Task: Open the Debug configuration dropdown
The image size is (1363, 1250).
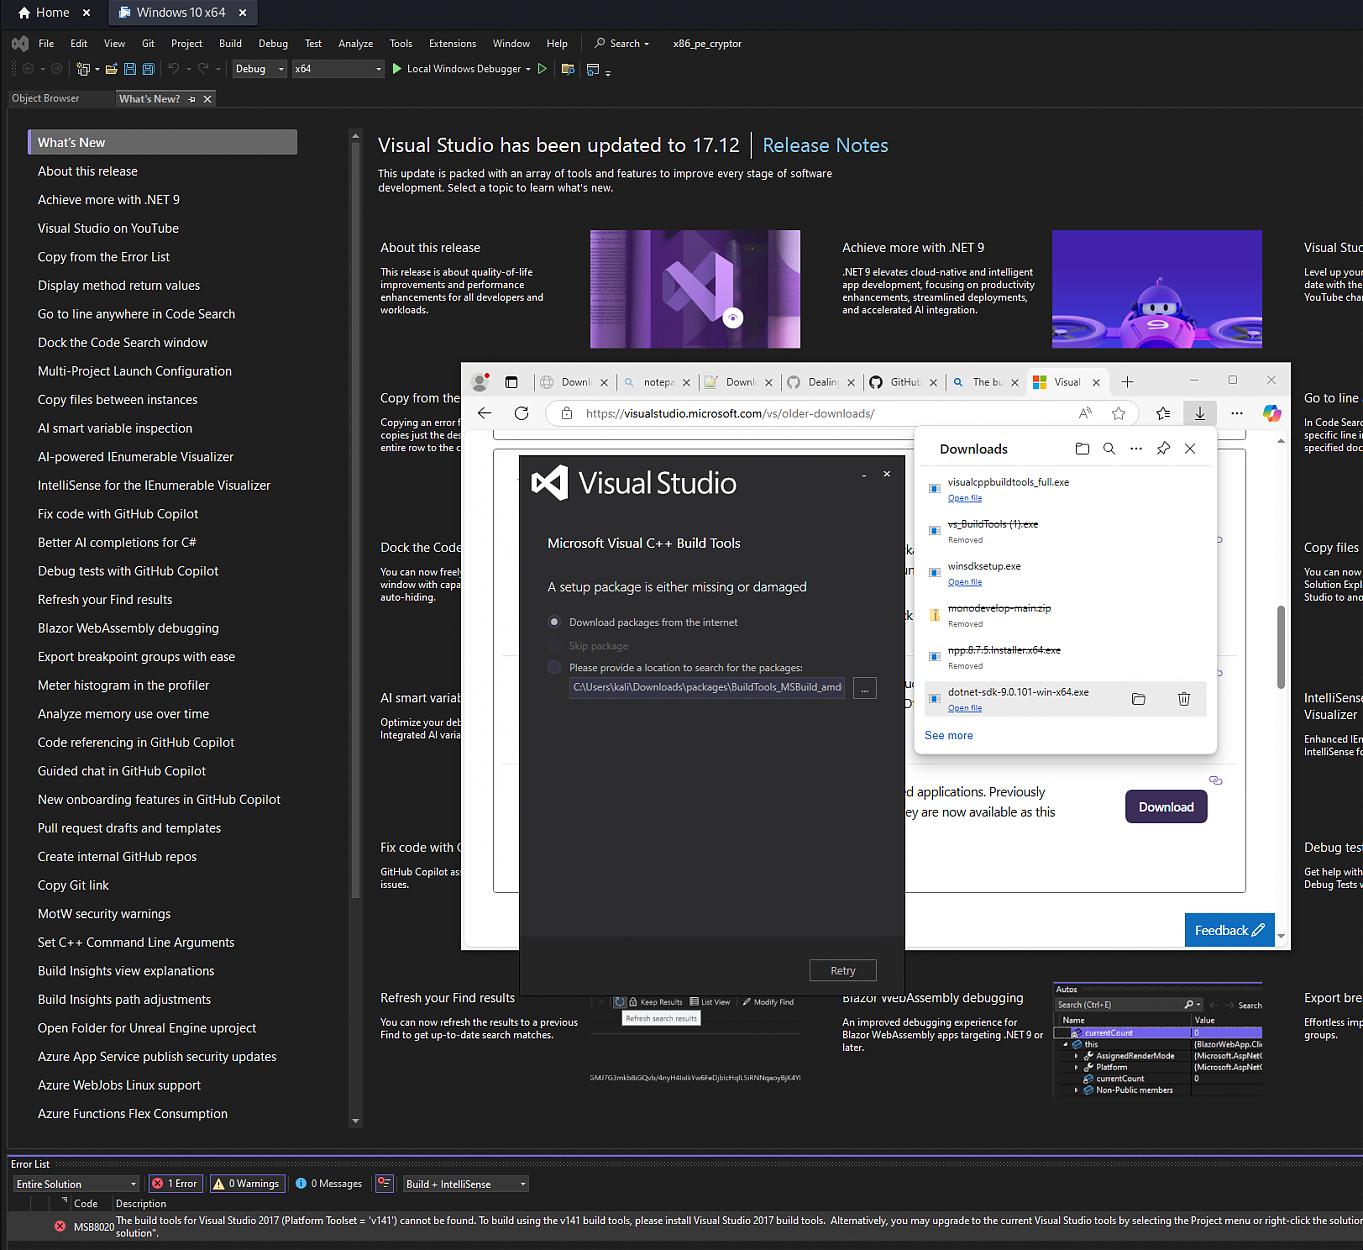Action: 259,69
